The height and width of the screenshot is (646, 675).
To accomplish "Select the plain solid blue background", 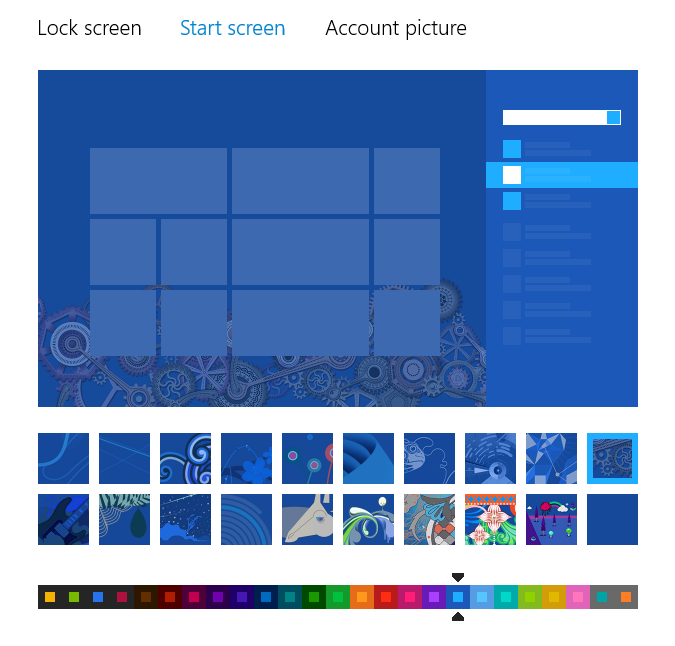I will pos(612,519).
